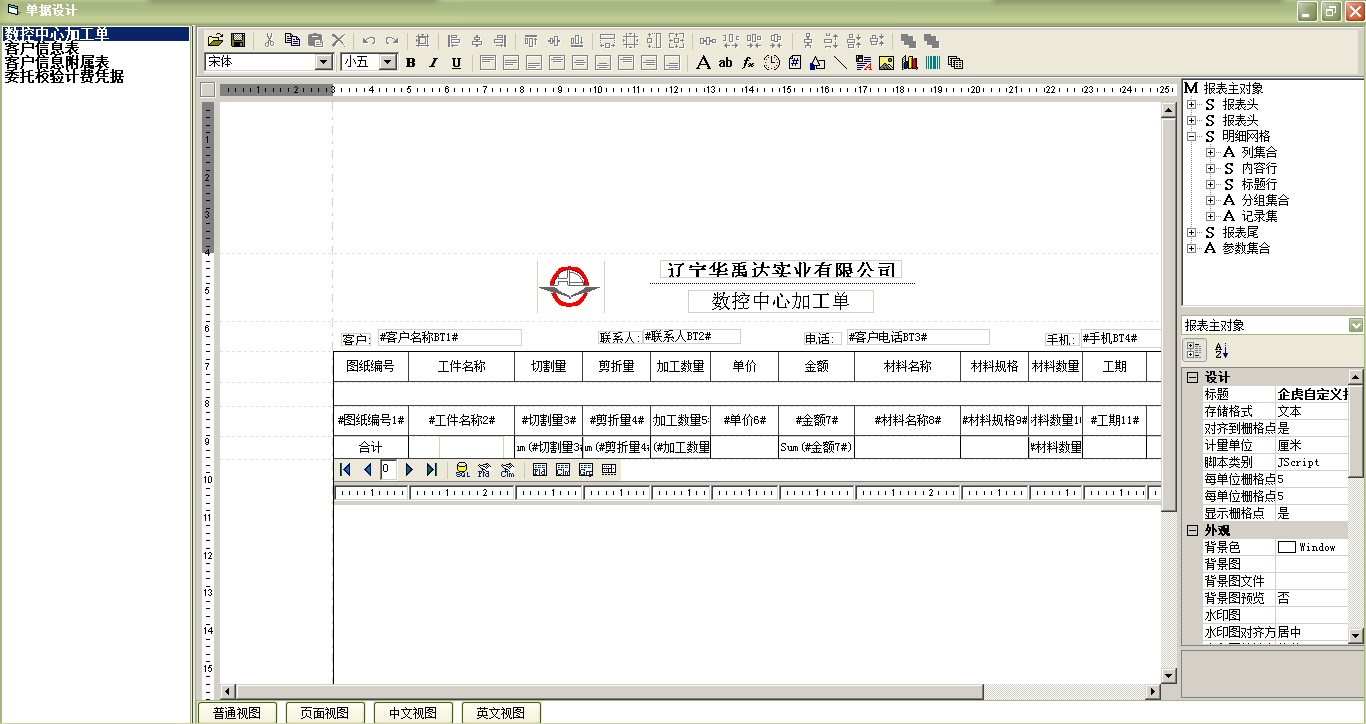The width and height of the screenshot is (1366, 724).
Task: Expand the 报表尾 tree node
Action: pos(1192,233)
